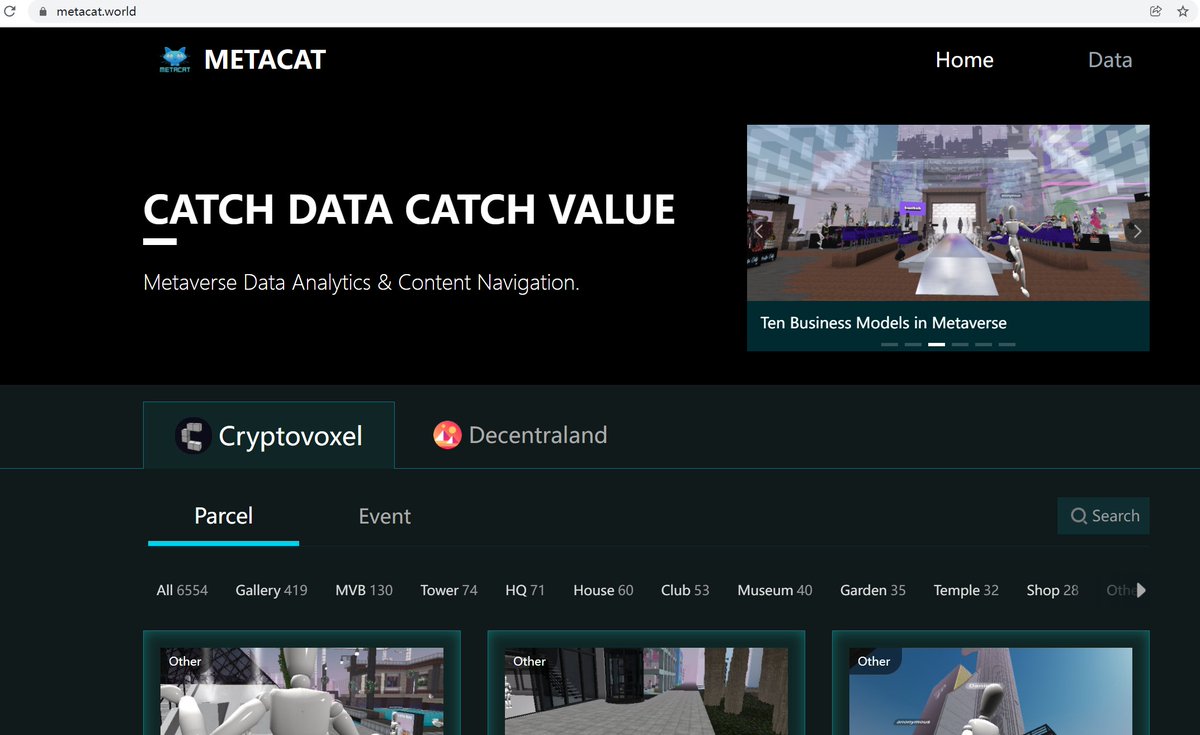1200x735 pixels.
Task: Click the carousel banner image
Action: [x=948, y=215]
